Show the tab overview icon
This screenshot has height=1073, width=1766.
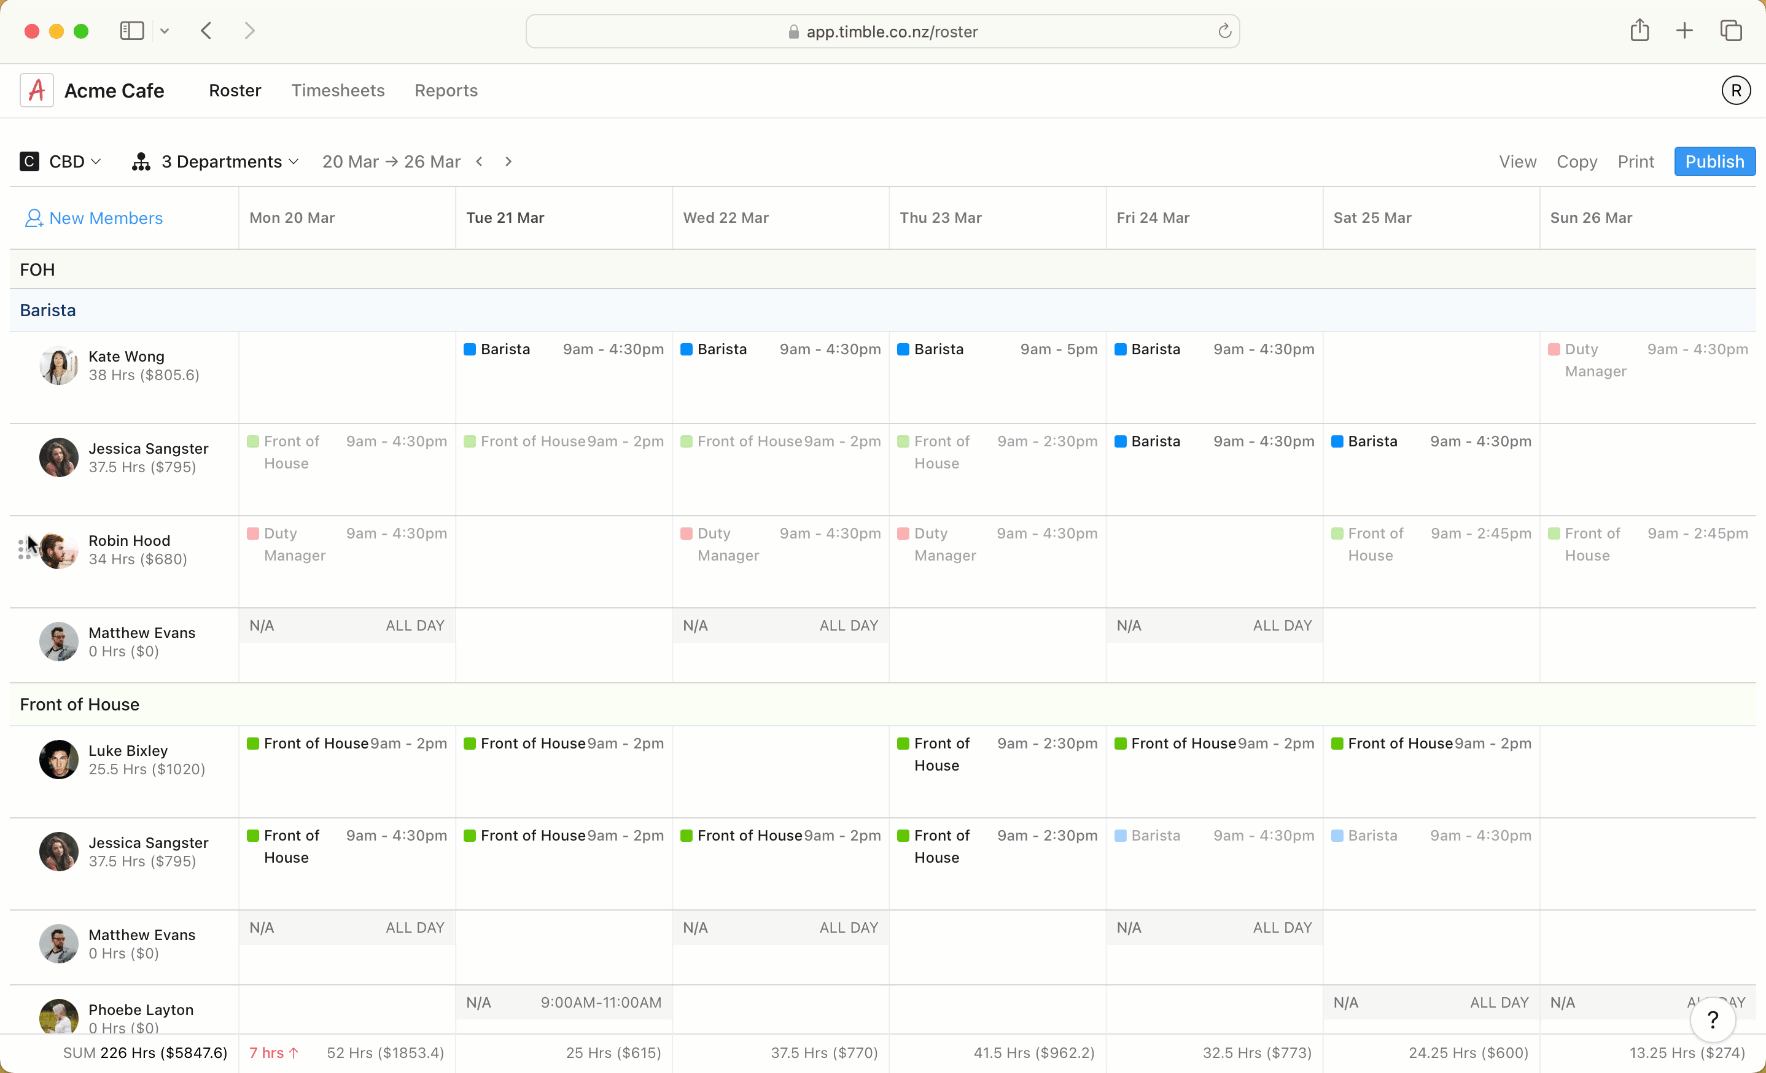tap(1731, 31)
